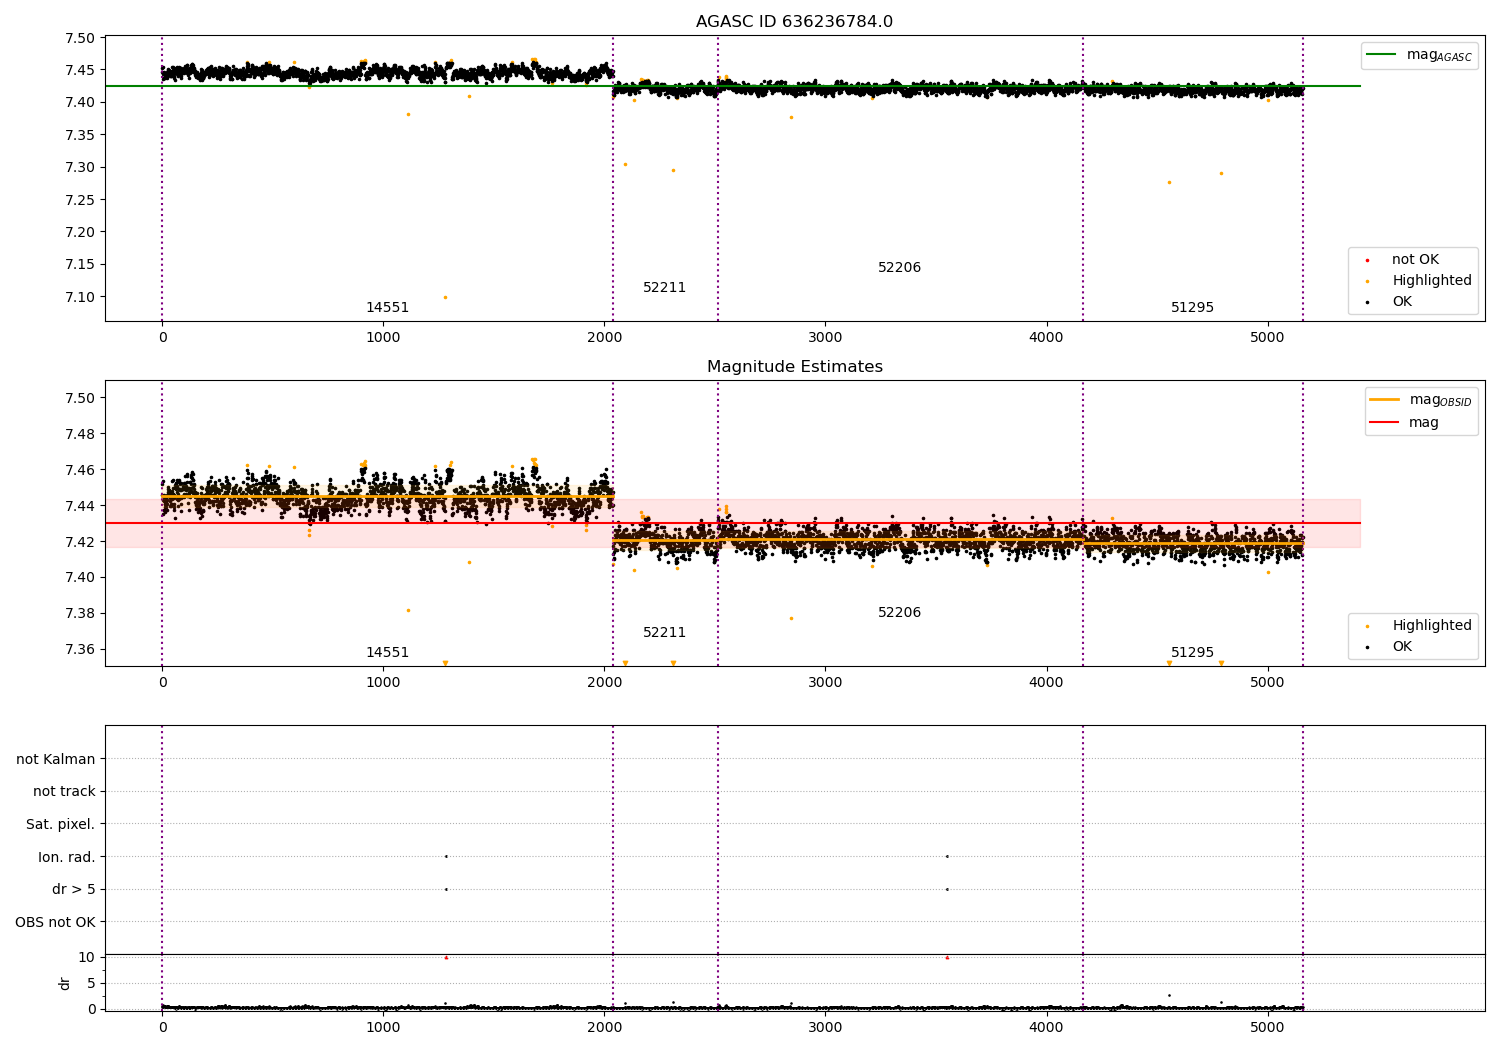The height and width of the screenshot is (1050, 1500).
Task: Click "not OK" in the top plot legend
Action: pos(1414,259)
